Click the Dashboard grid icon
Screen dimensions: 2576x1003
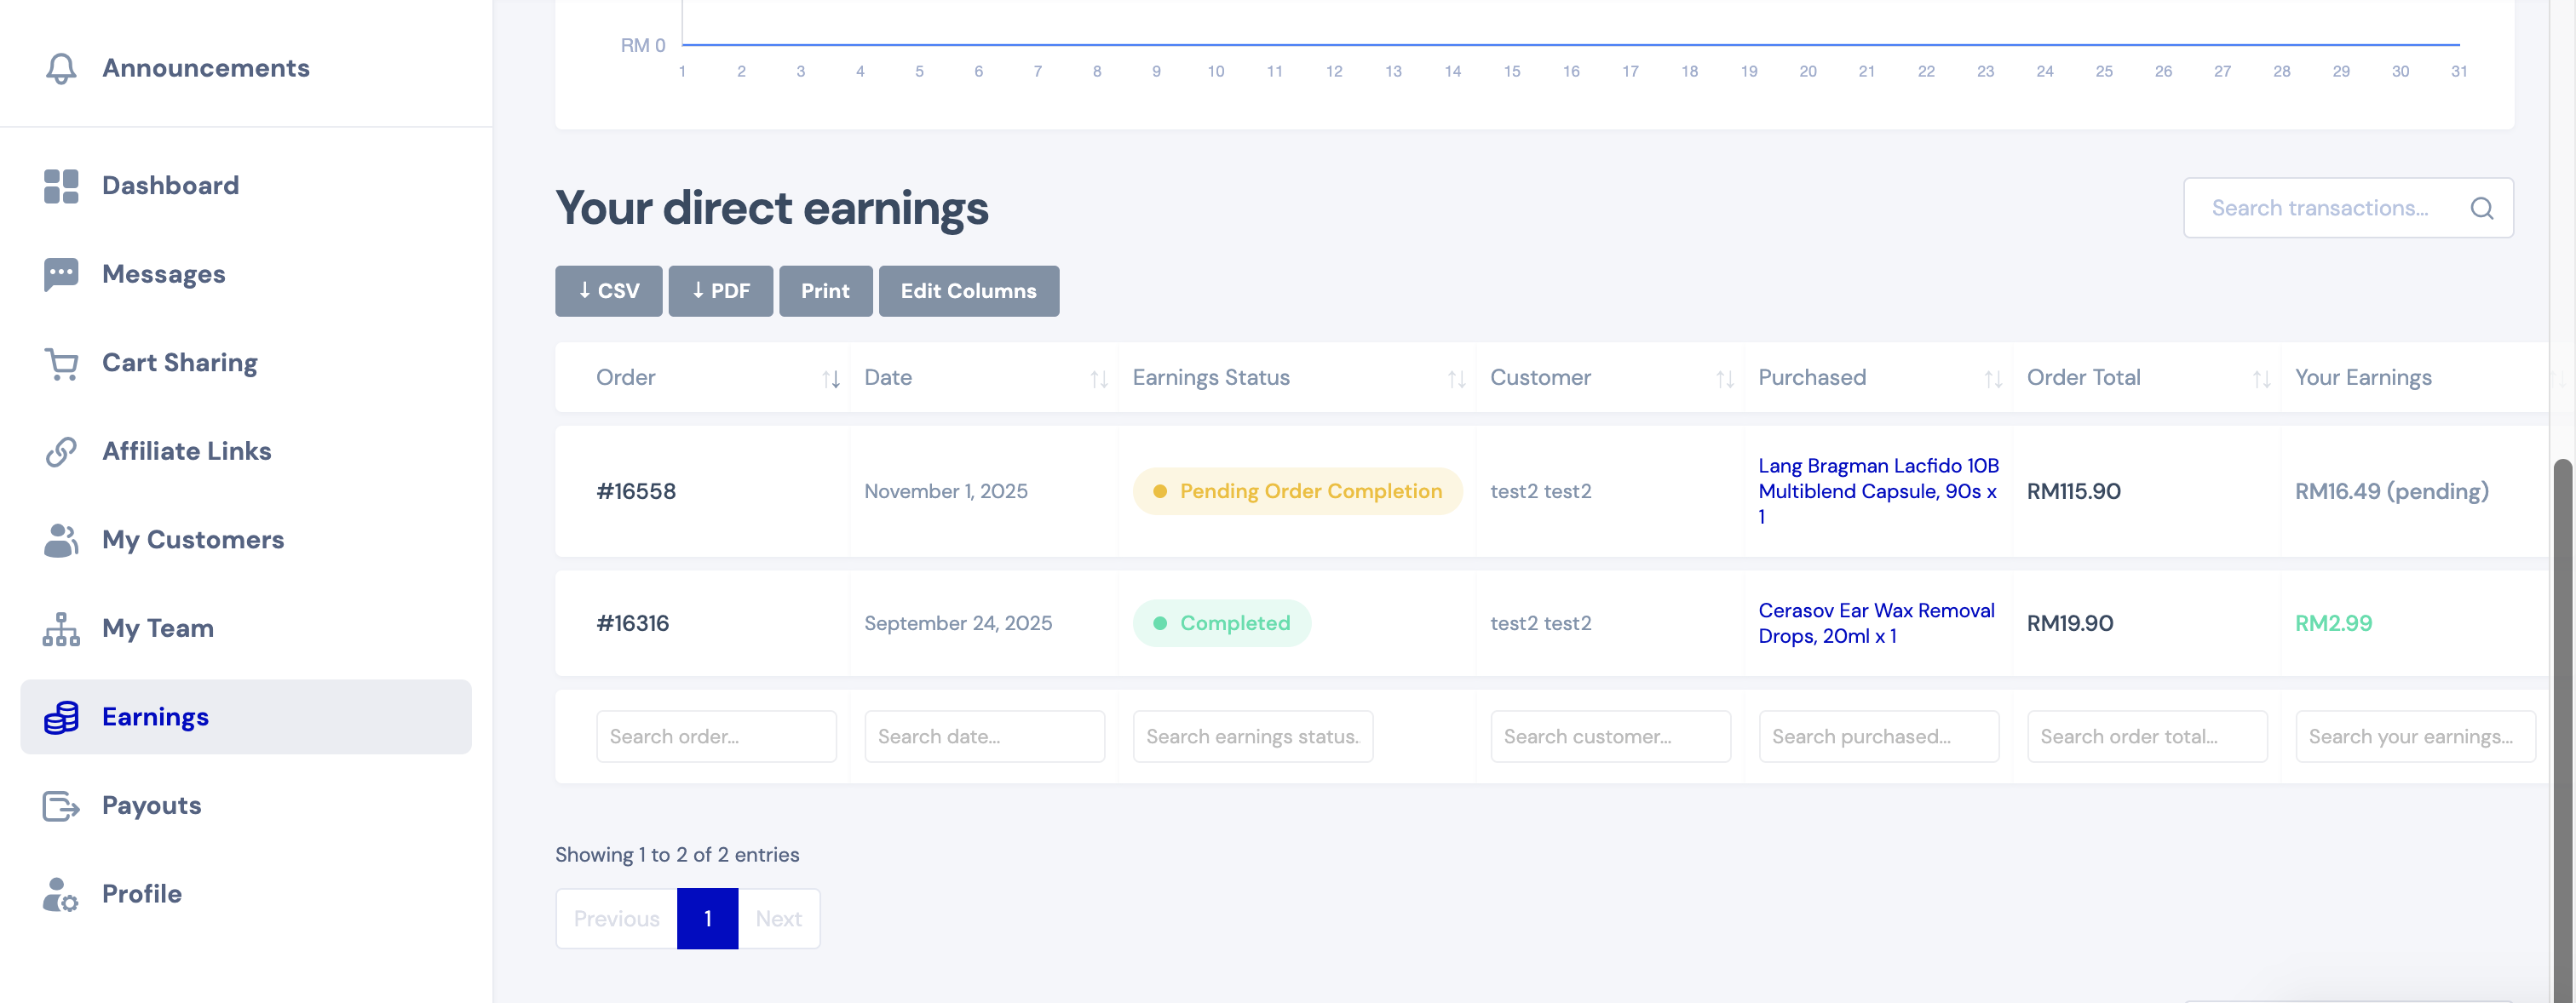coord(61,186)
